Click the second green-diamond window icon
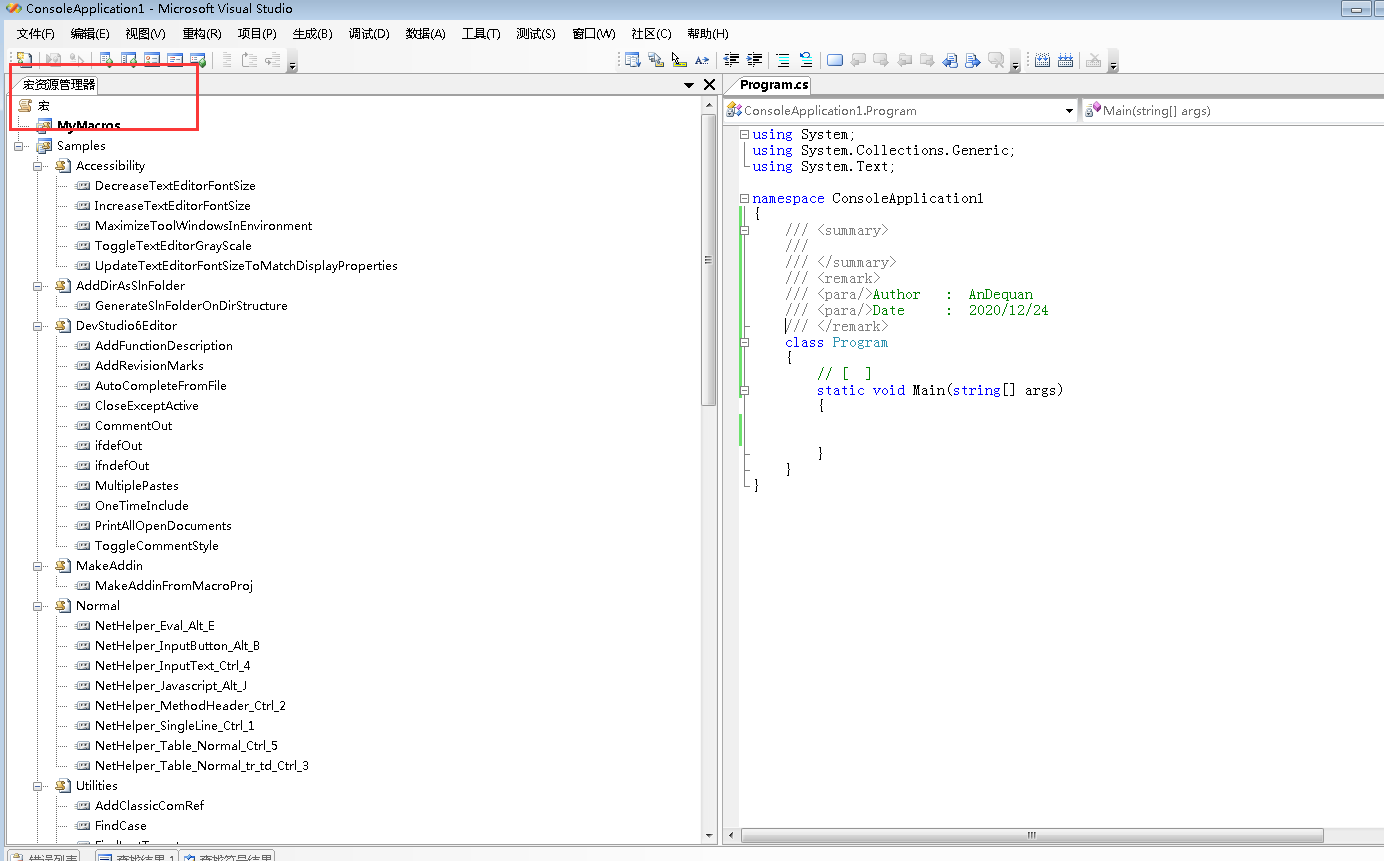This screenshot has width=1384, height=861. 128,60
